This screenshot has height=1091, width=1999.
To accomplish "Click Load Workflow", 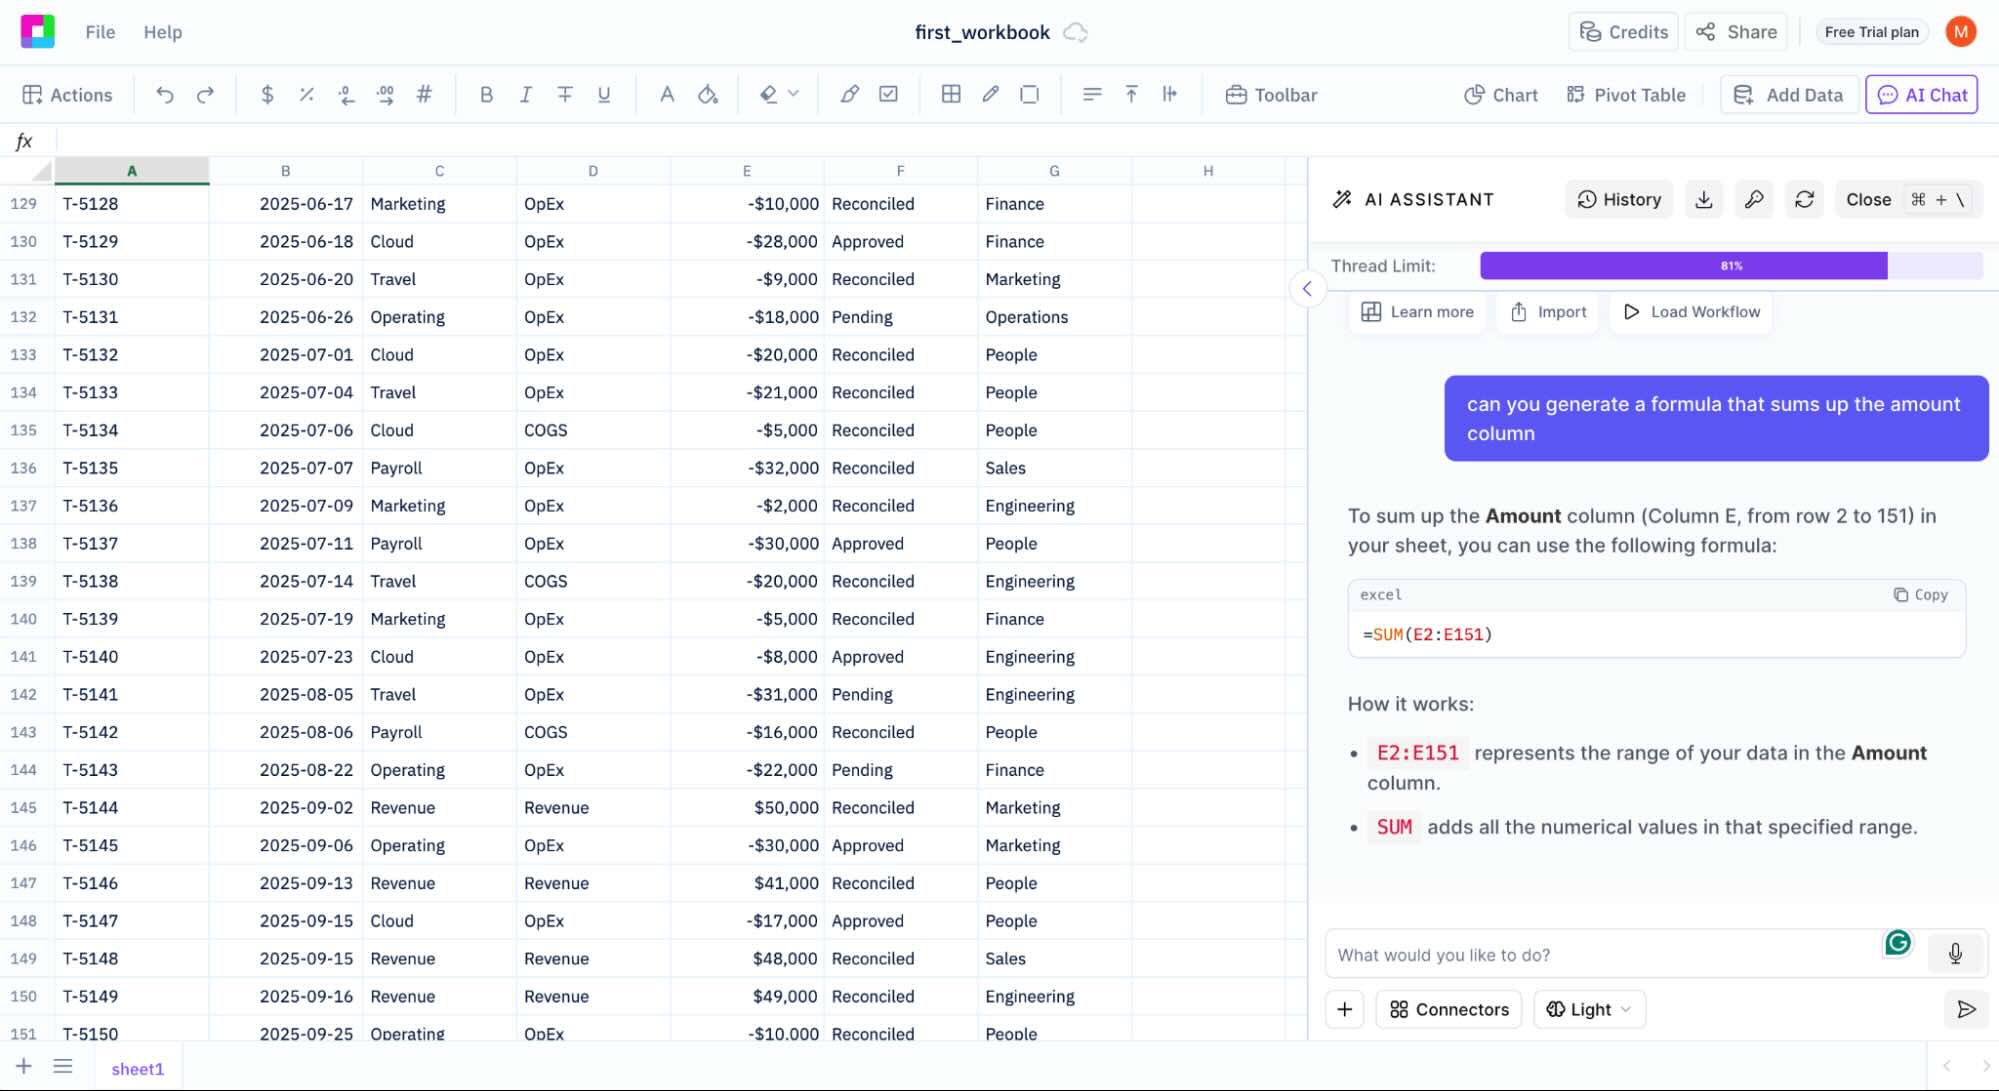I will (x=1691, y=312).
